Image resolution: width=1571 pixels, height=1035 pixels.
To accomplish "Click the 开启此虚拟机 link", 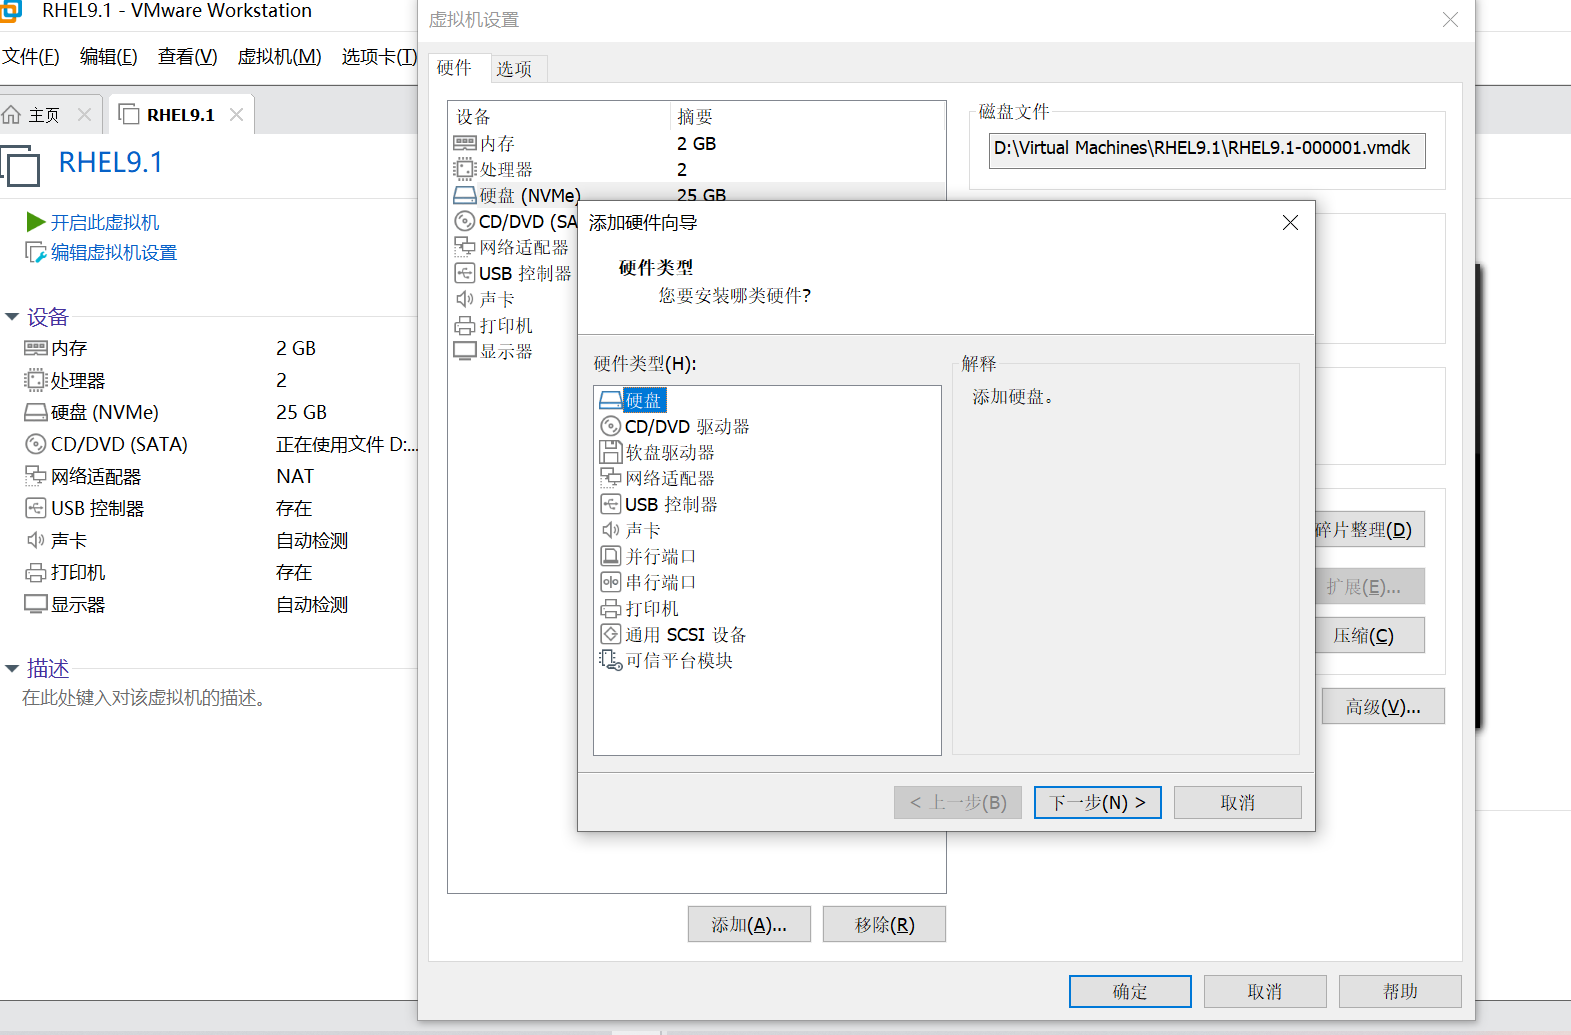I will 105,222.
